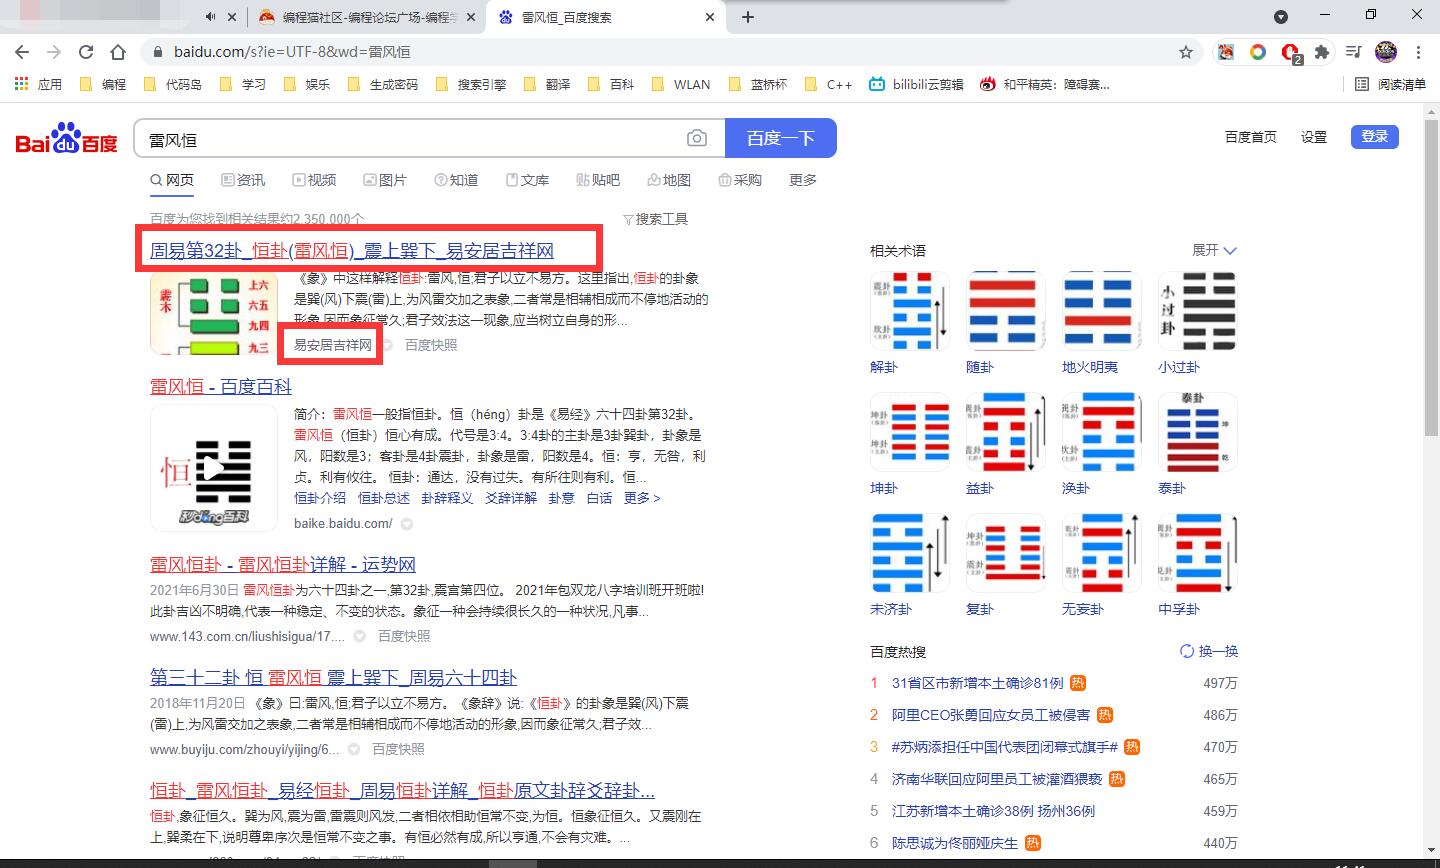
Task: Open the 和平精英 Weibo bookmark
Action: [1045, 84]
